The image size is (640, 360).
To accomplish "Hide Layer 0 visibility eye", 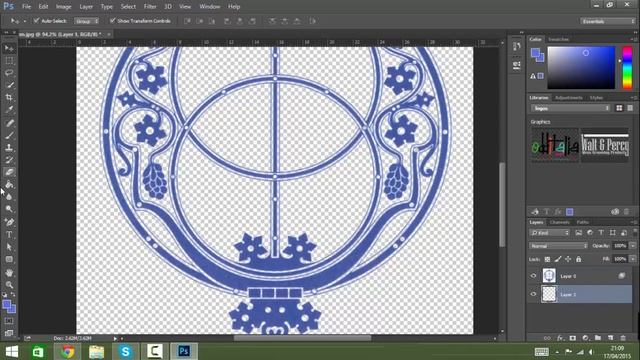I will (x=533, y=276).
